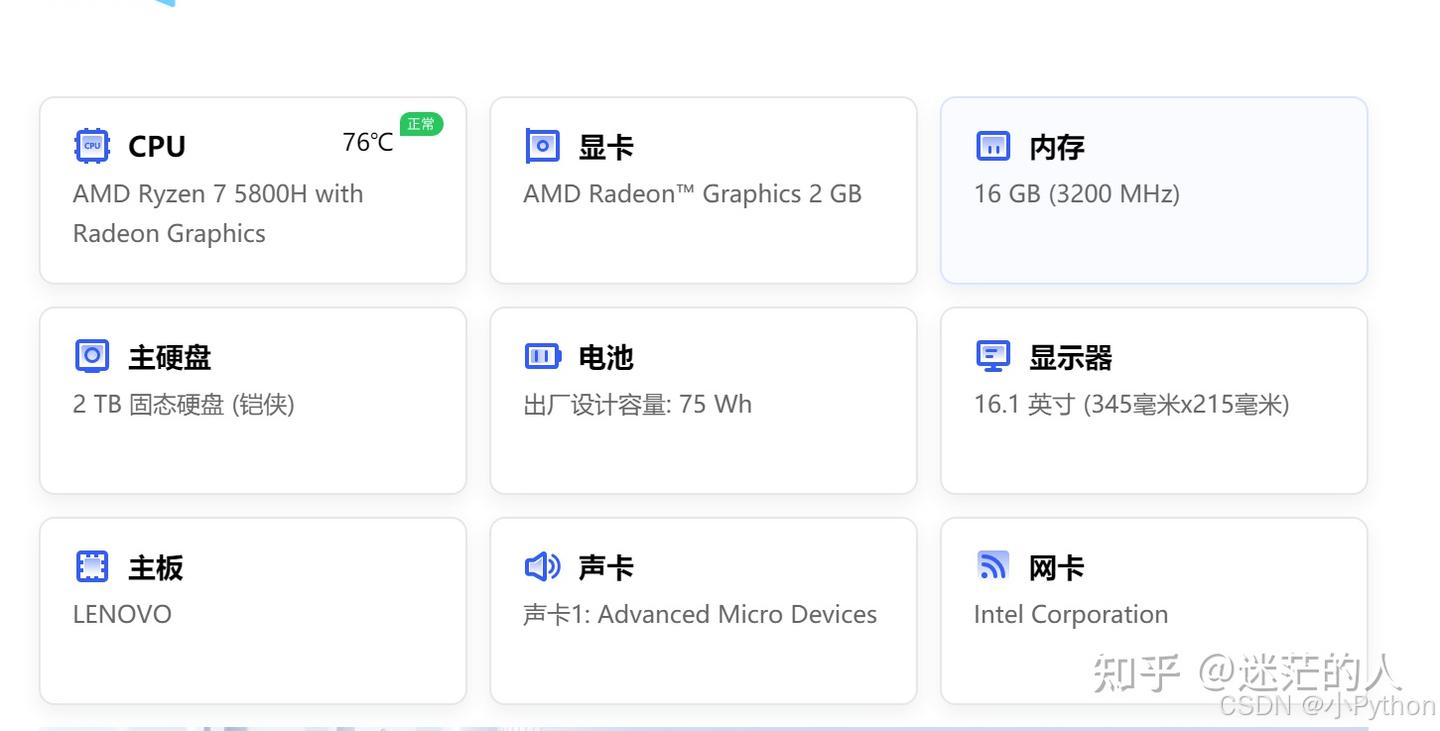This screenshot has height=731, width=1440.
Task: Click the 内存 memory module icon
Action: pyautogui.click(x=992, y=145)
